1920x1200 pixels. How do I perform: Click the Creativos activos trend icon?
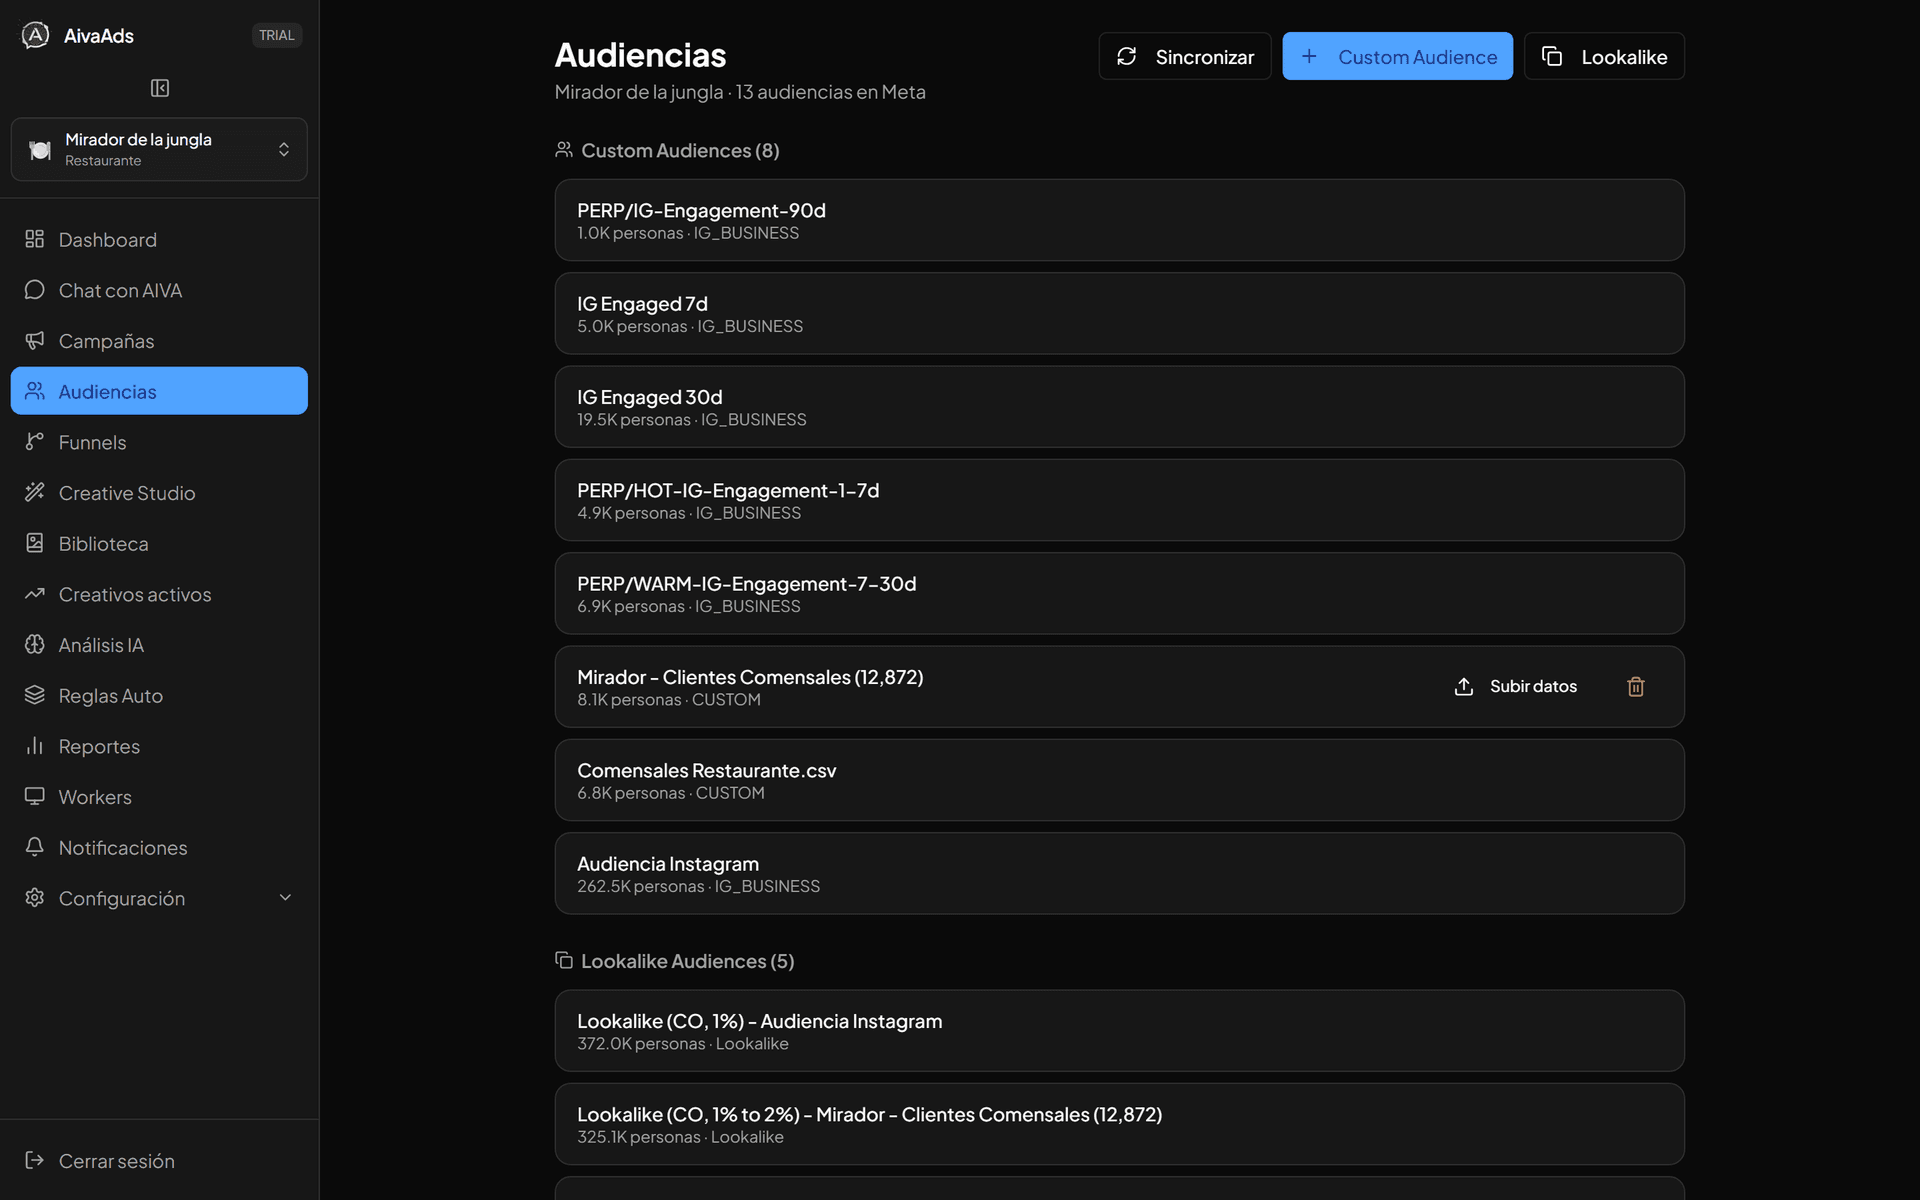pos(35,594)
